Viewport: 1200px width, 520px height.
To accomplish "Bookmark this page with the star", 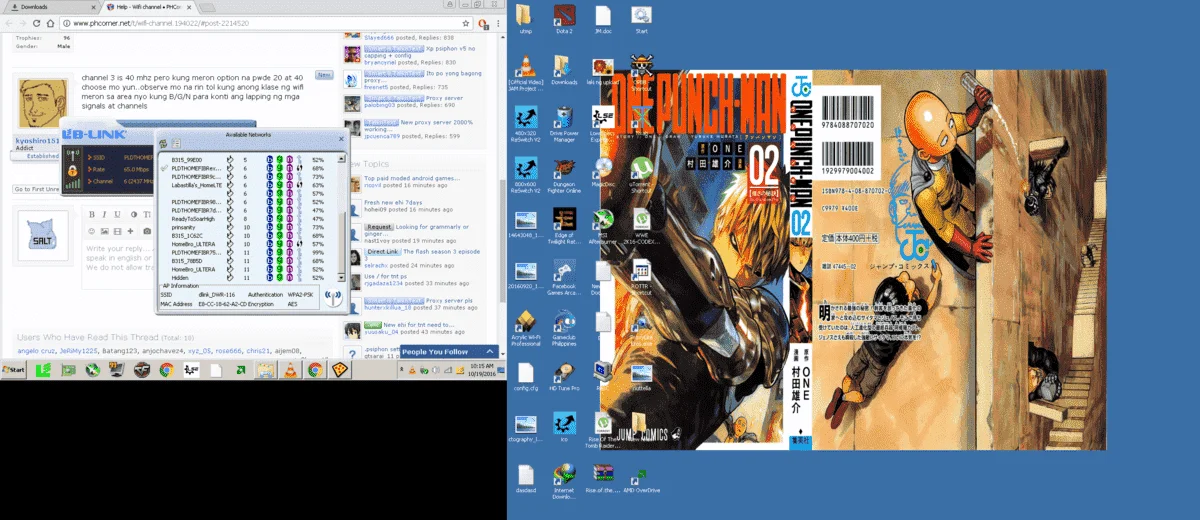I will [466, 22].
